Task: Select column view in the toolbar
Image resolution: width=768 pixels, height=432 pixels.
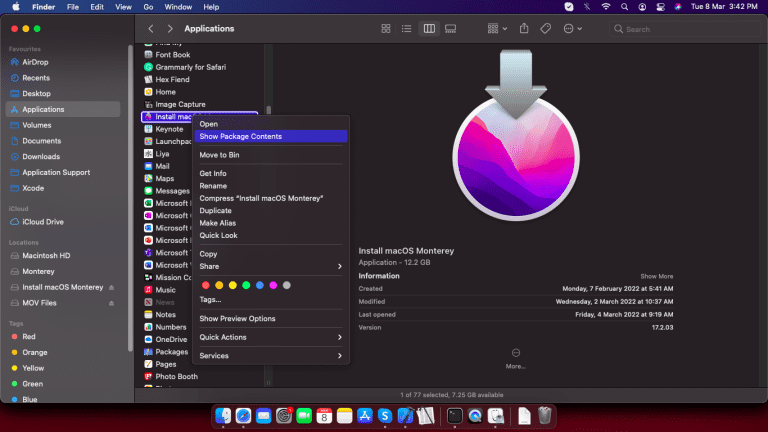Action: pyautogui.click(x=429, y=29)
